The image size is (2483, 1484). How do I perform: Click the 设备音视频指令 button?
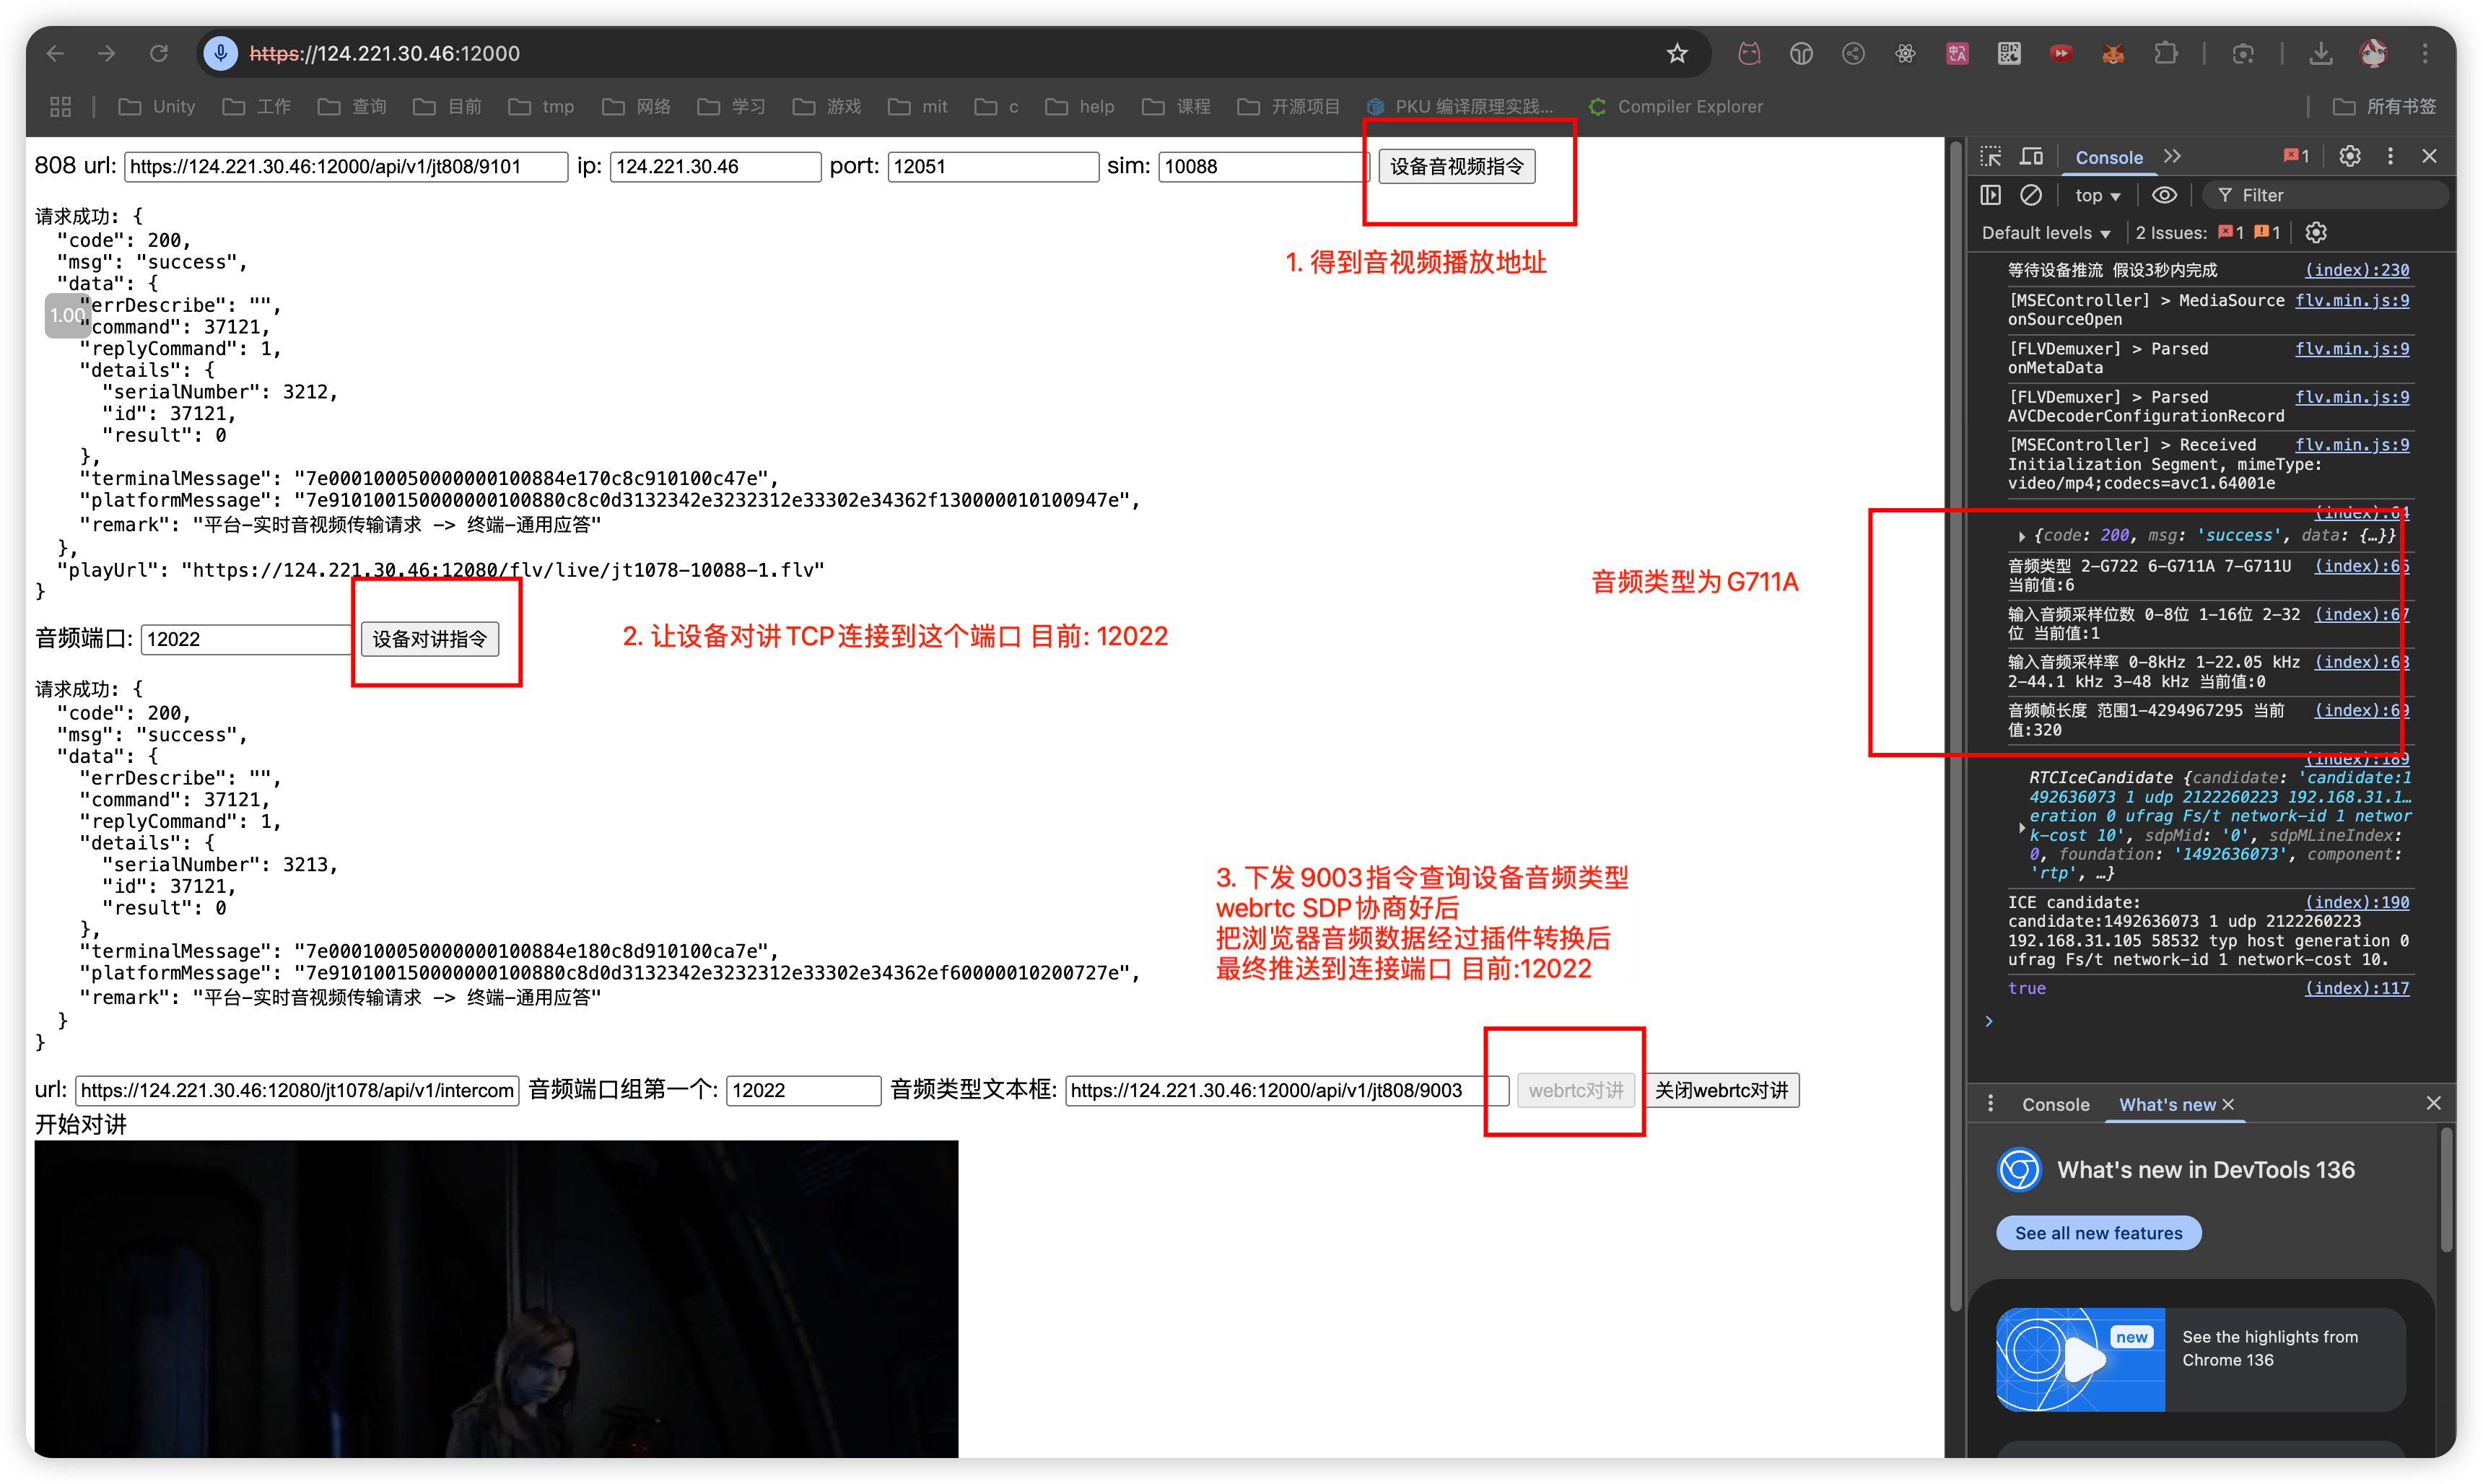coord(1457,166)
